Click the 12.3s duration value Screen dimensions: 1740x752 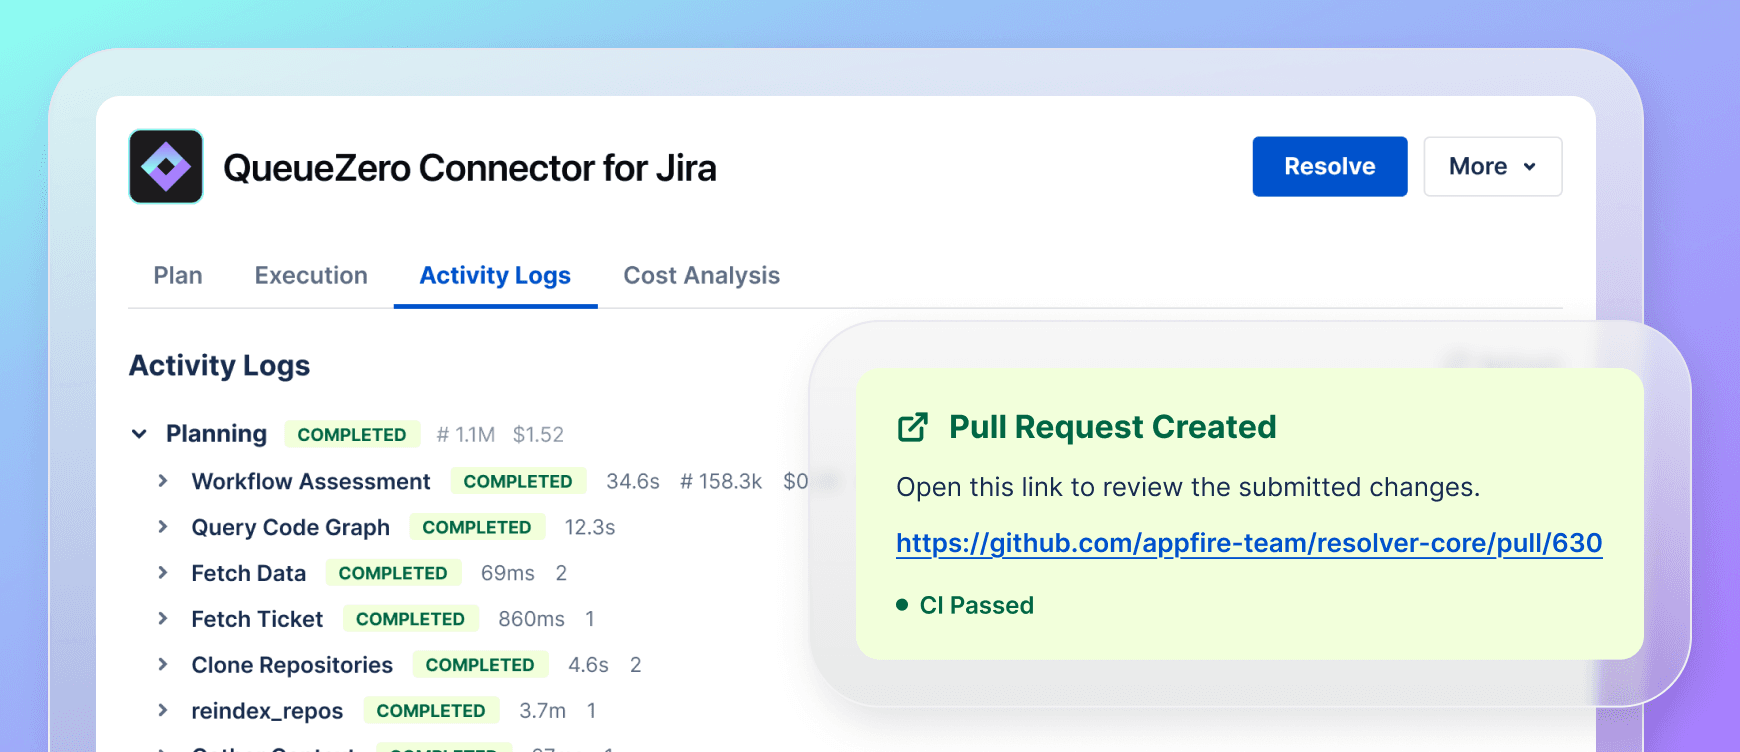click(590, 527)
